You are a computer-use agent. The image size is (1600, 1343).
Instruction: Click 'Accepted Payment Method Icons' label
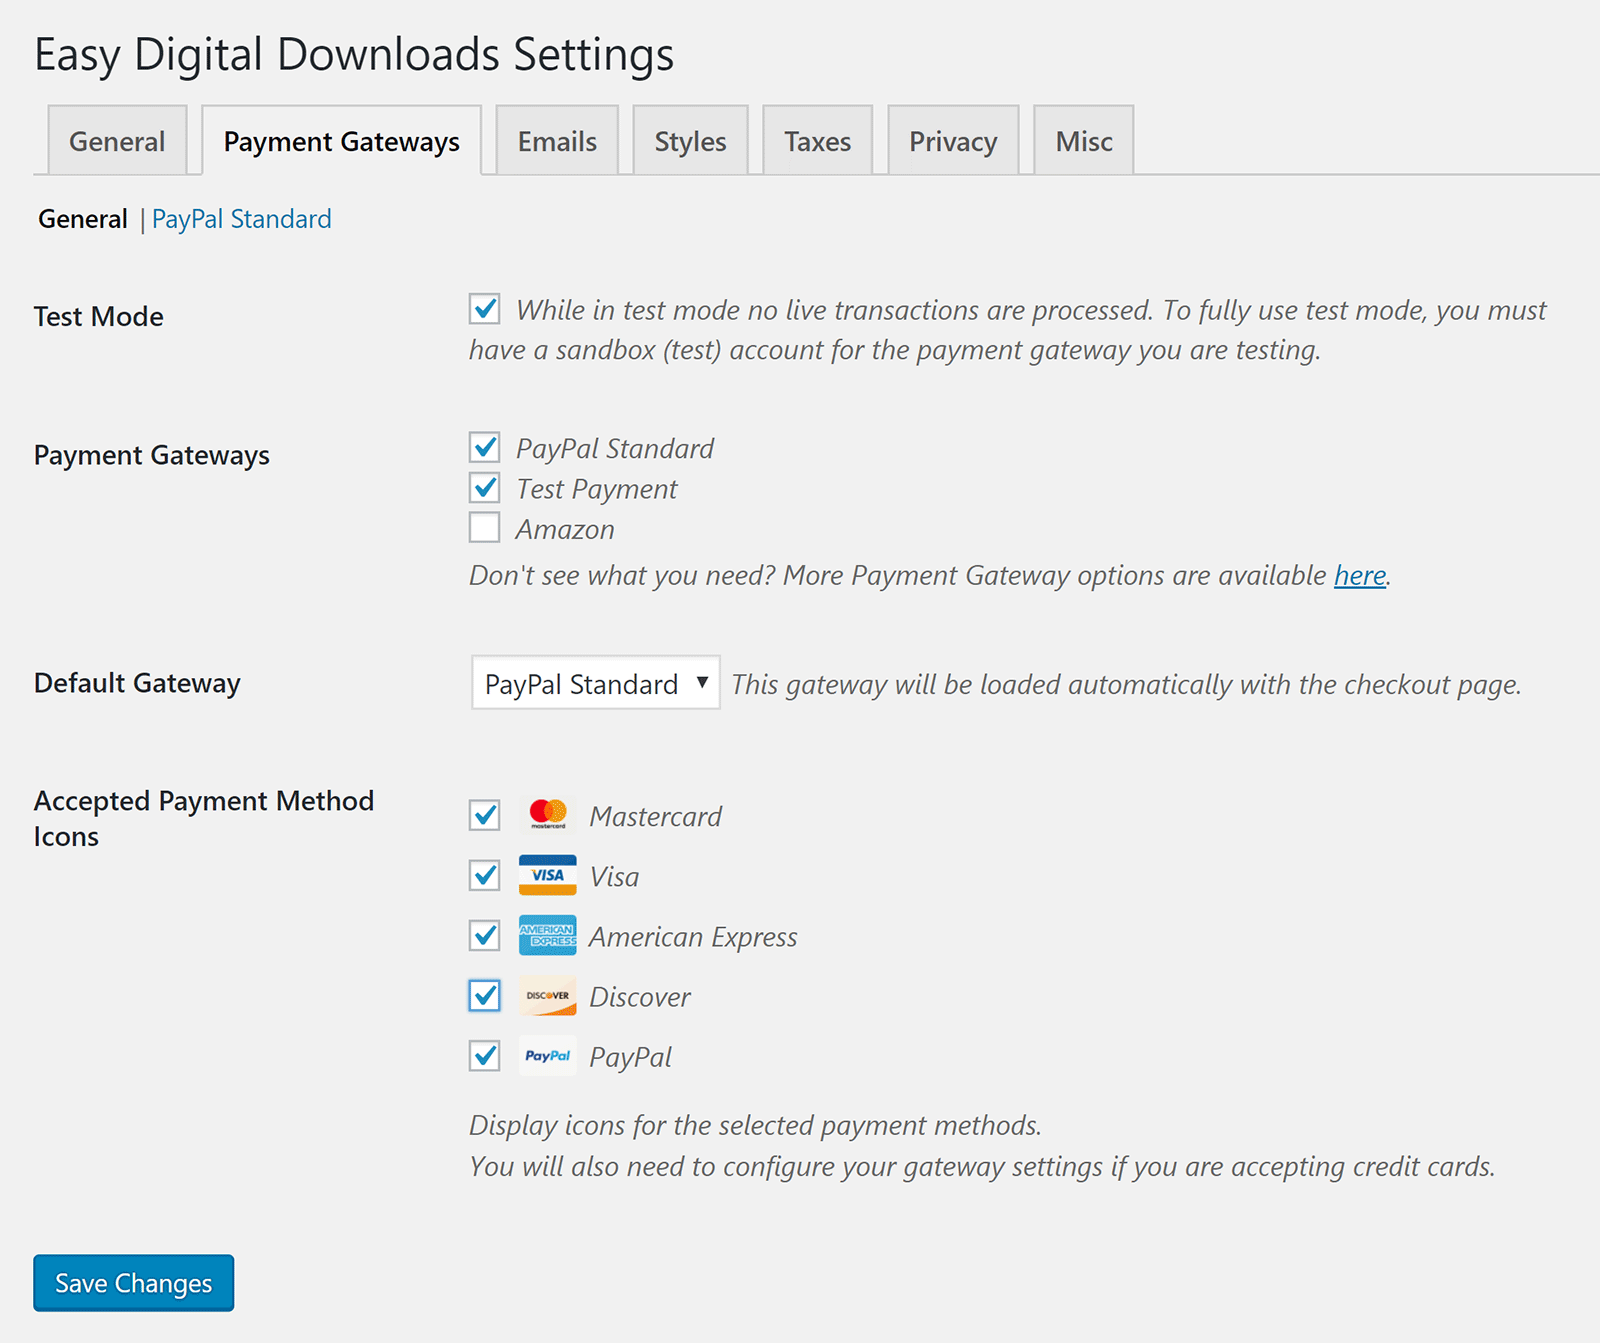point(204,818)
